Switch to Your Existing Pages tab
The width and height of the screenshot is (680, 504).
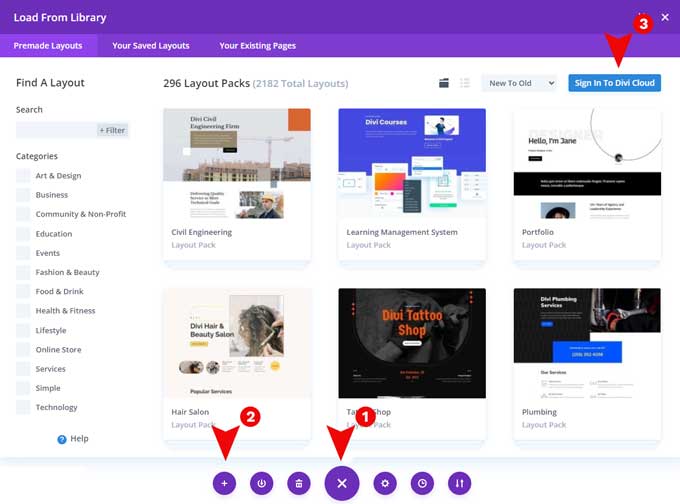(x=258, y=46)
